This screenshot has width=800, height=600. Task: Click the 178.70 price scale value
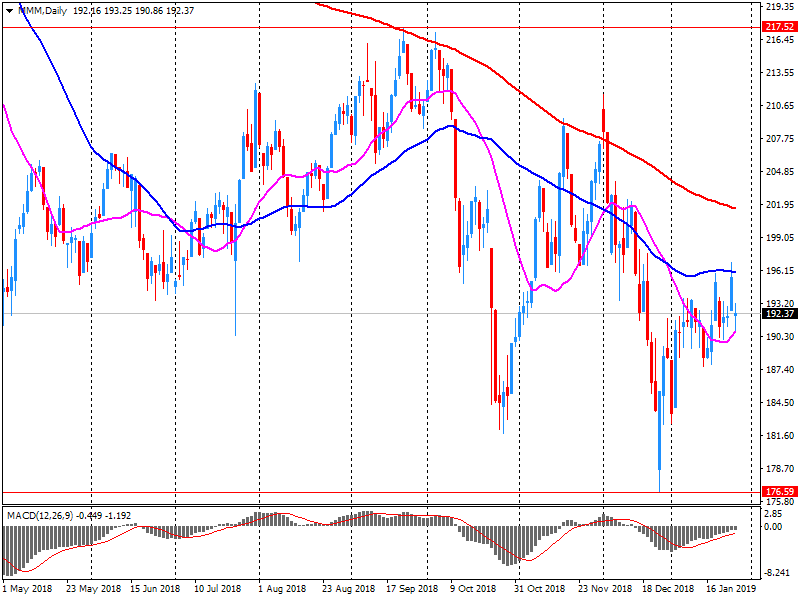tap(780, 468)
